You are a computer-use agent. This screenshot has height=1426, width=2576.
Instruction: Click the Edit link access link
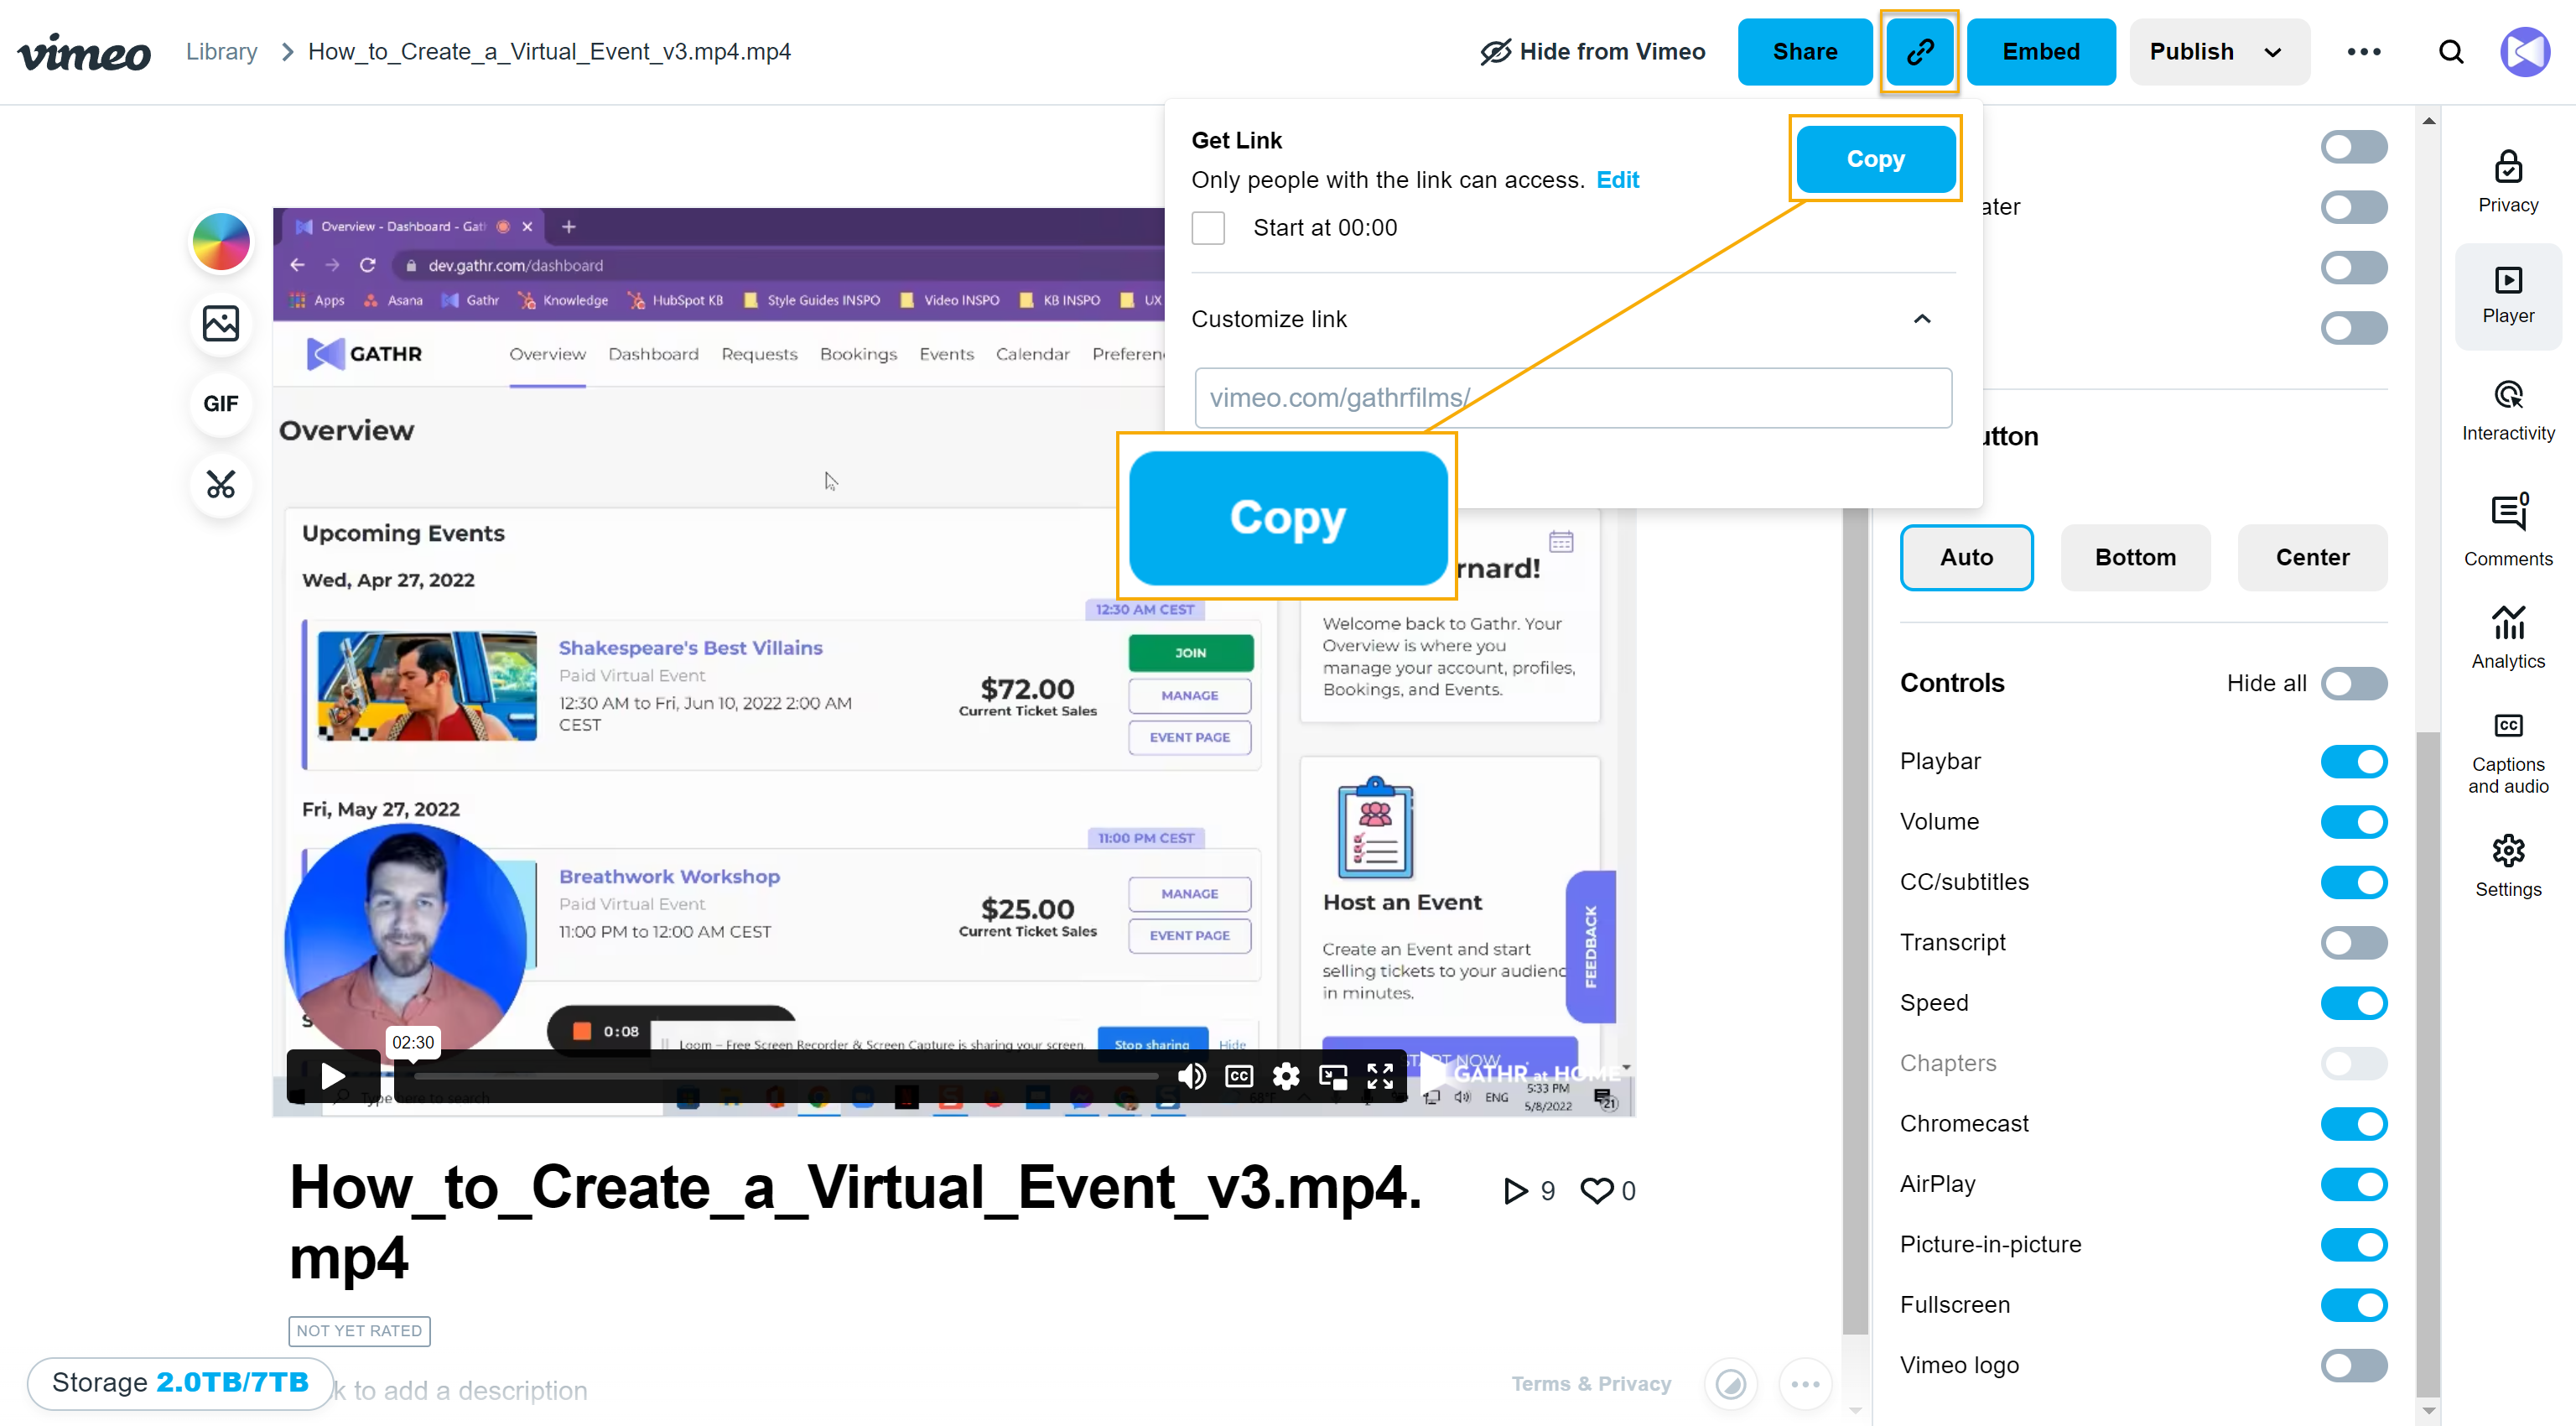[x=1617, y=180]
